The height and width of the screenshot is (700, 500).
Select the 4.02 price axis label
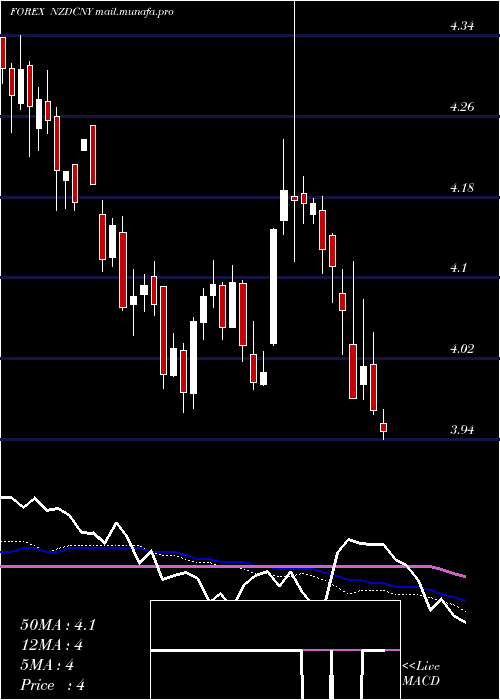click(462, 349)
